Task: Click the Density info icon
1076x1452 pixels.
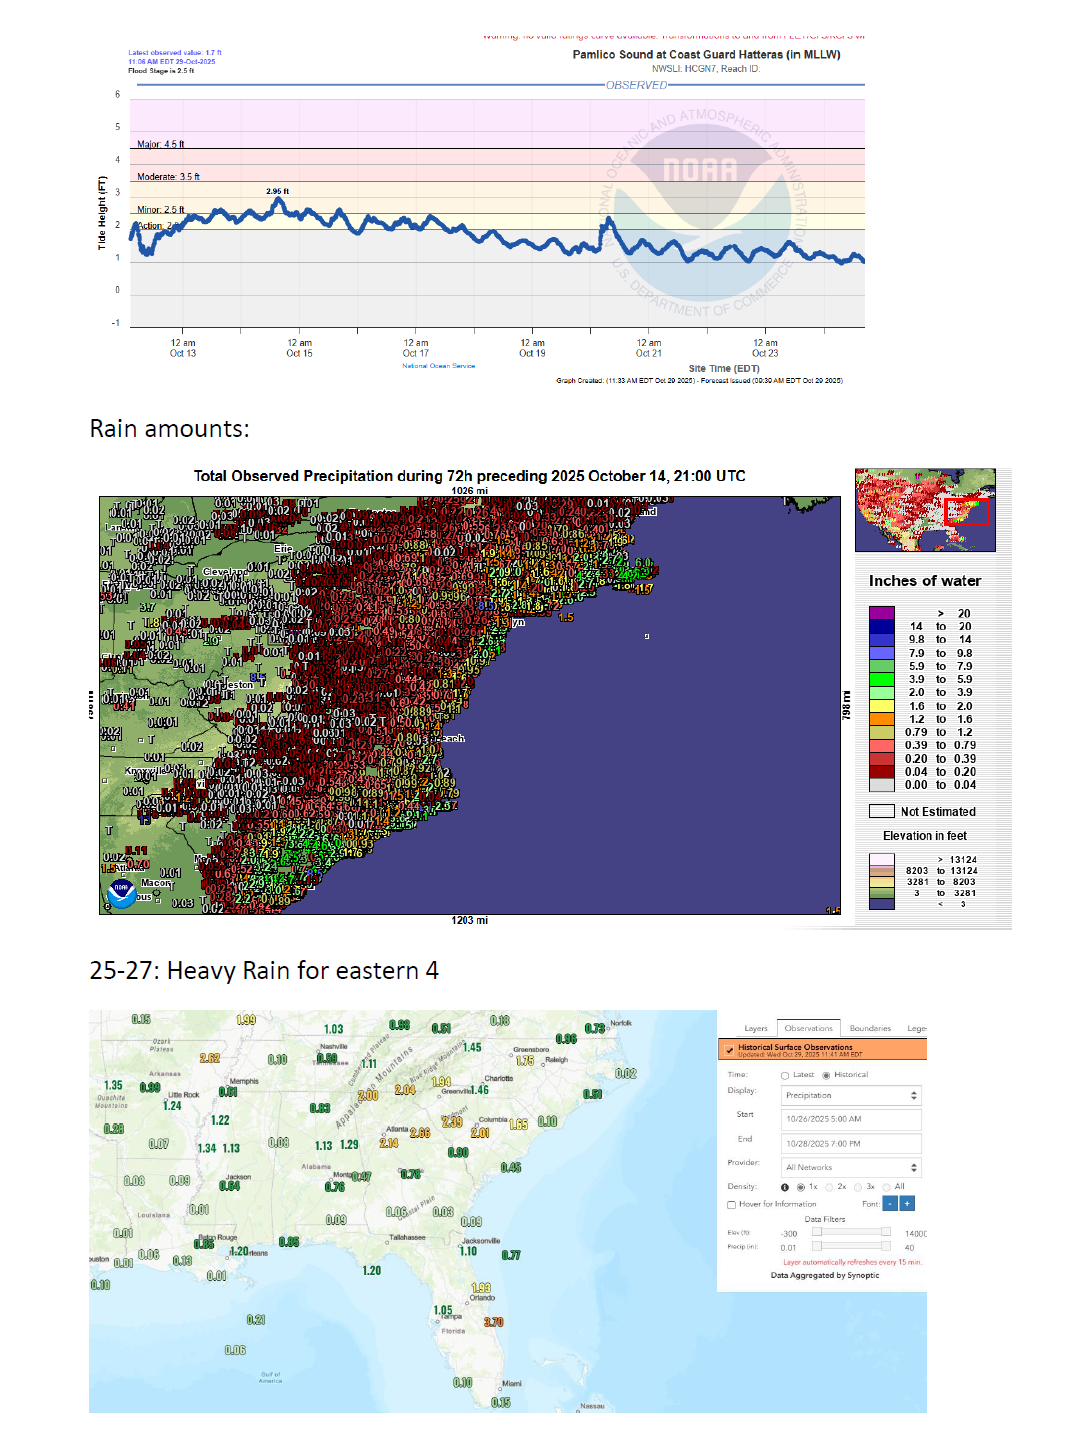Action: tap(785, 1187)
